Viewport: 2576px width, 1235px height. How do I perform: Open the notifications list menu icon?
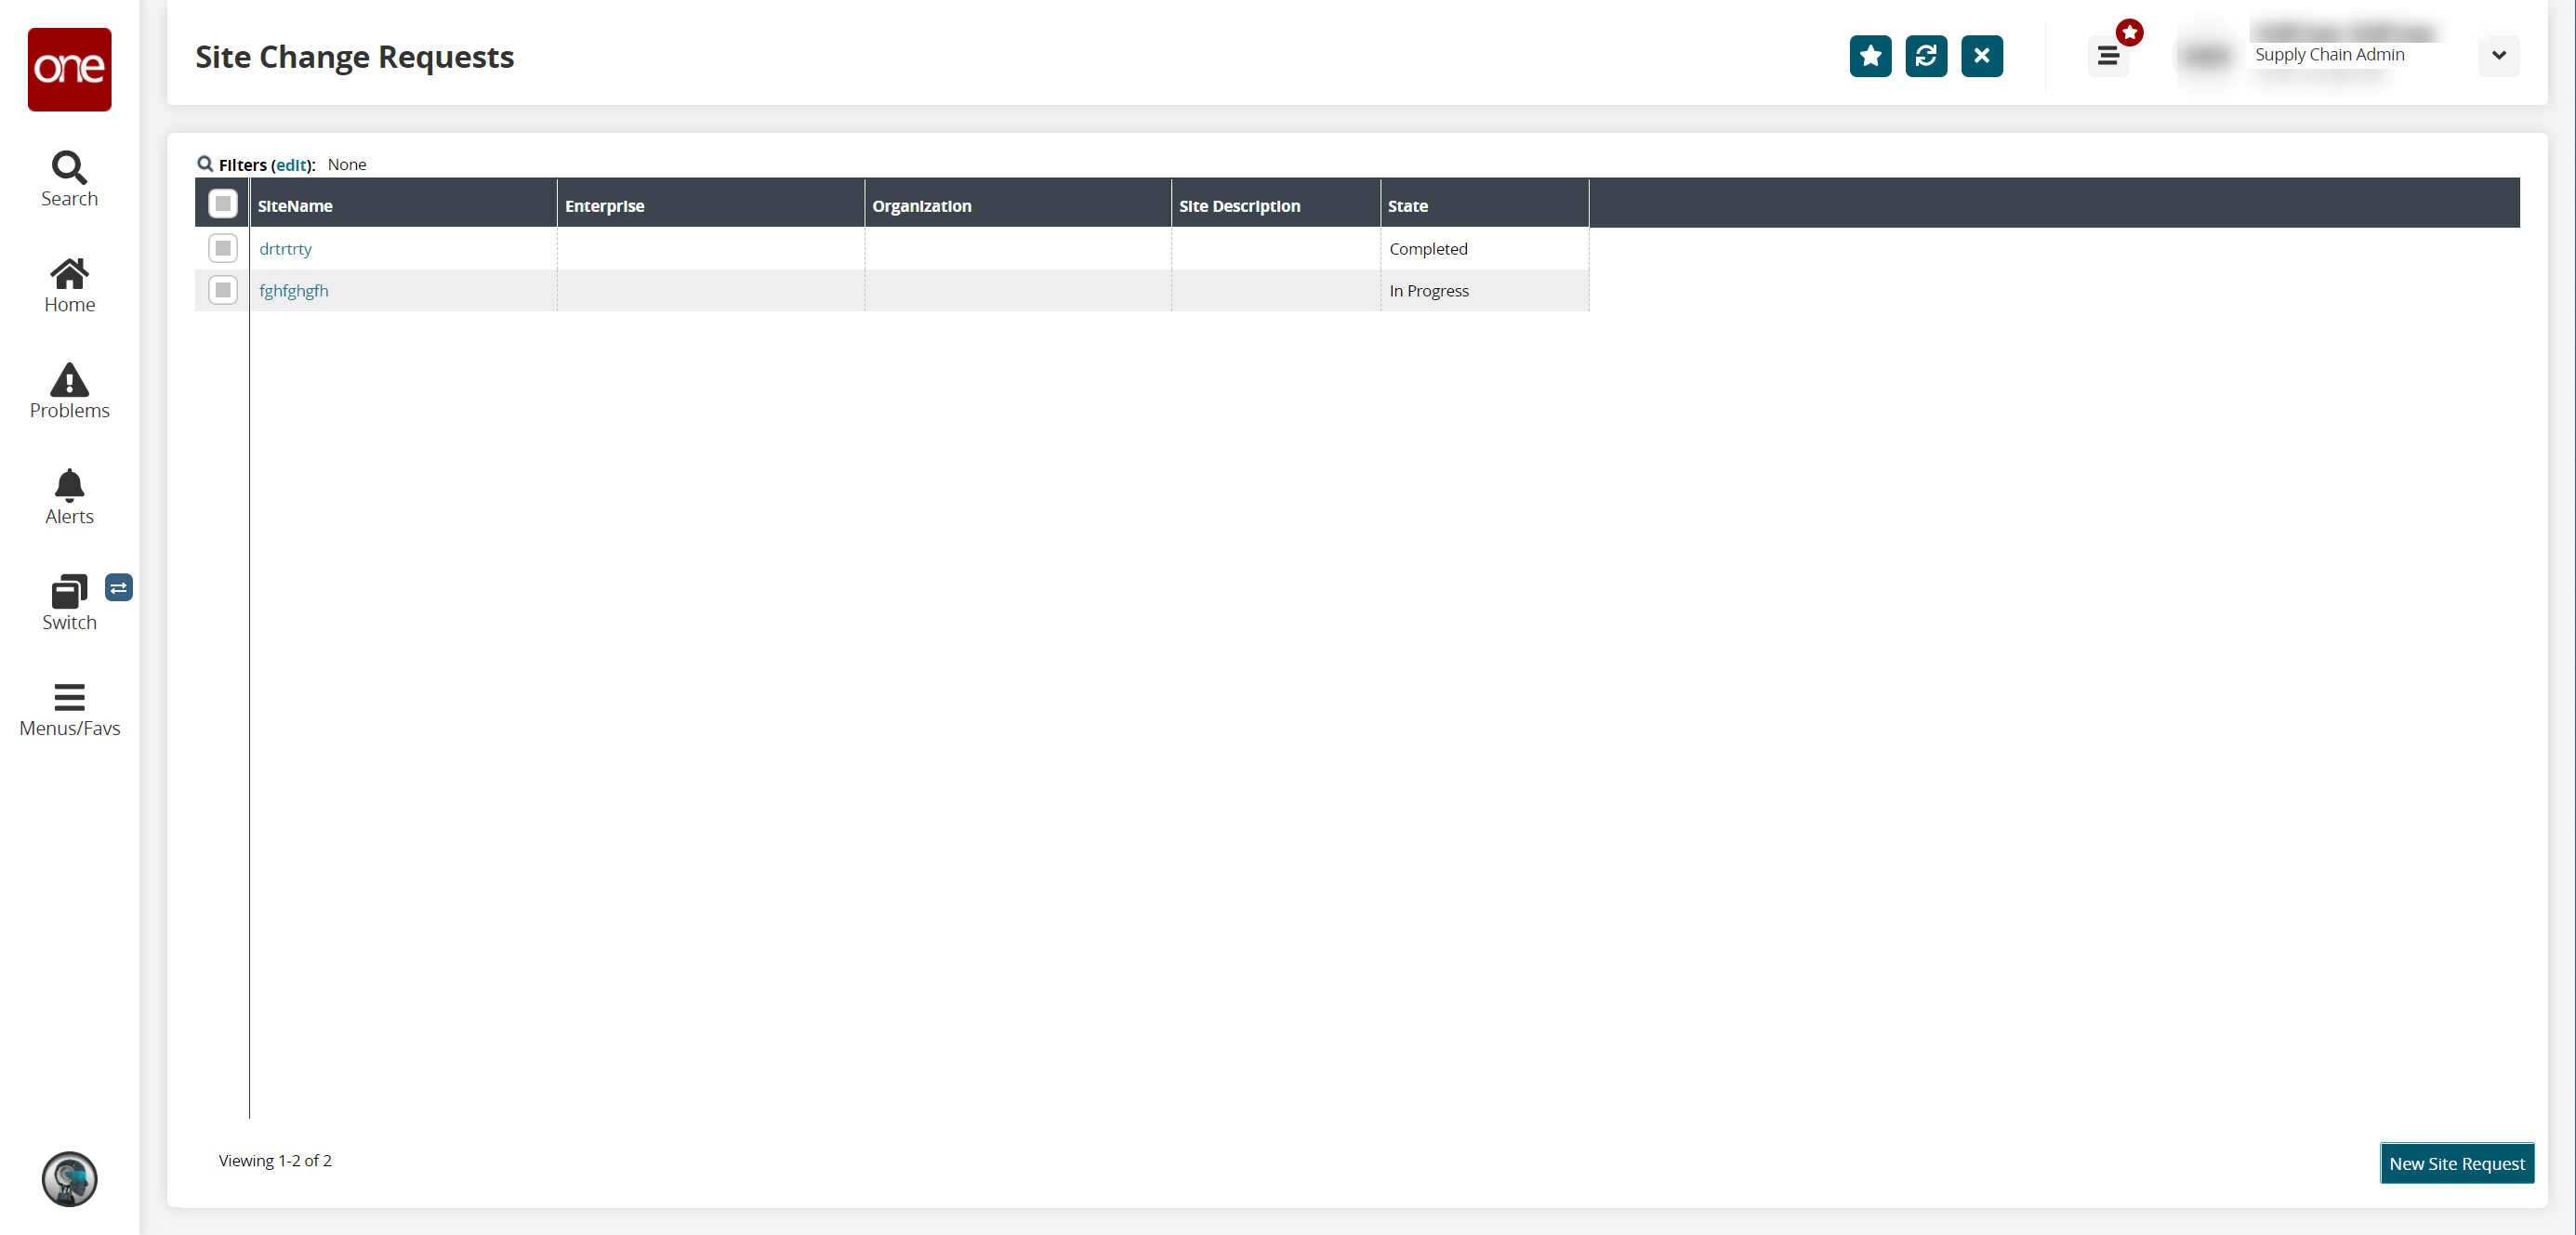2108,56
